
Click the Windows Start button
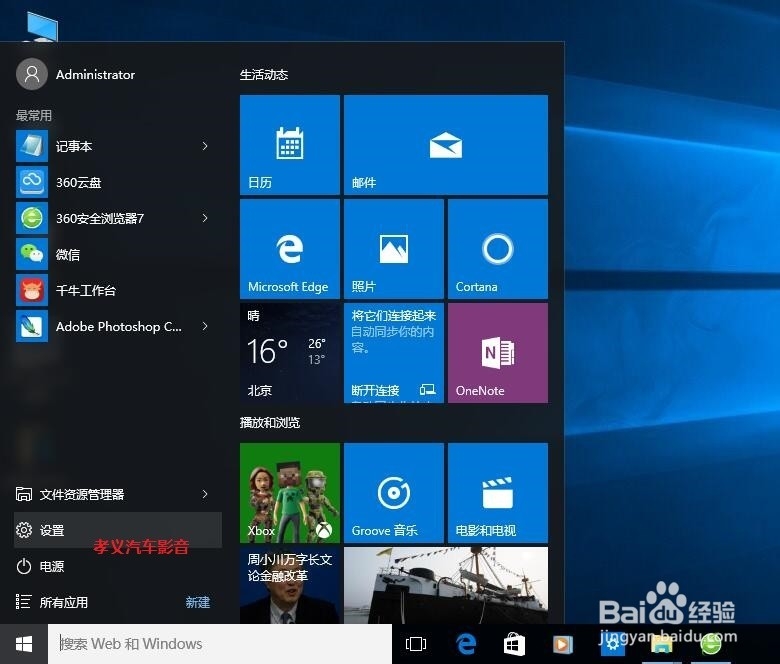(24, 644)
